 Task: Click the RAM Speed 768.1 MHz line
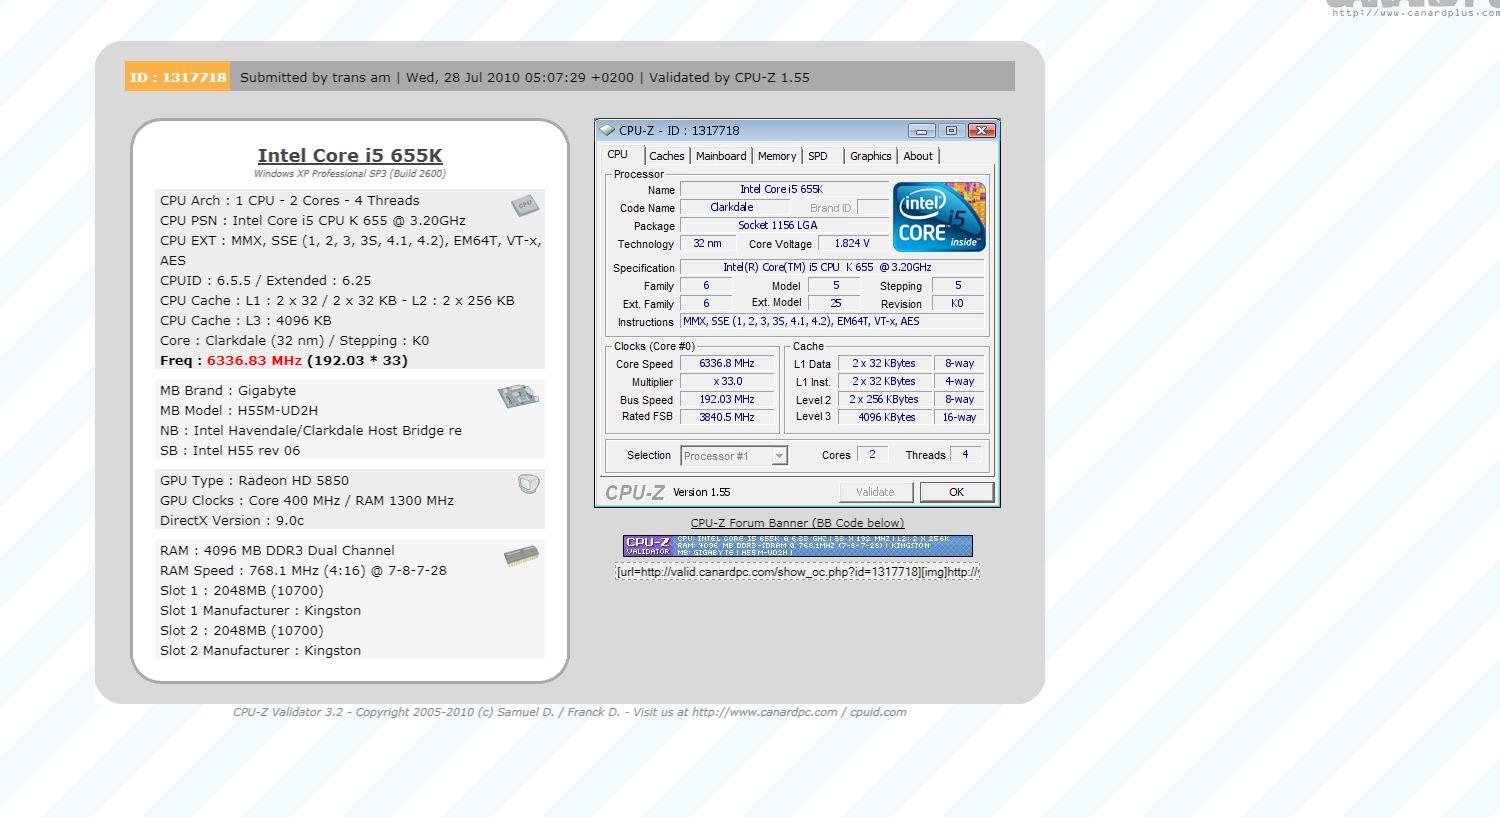click(303, 570)
